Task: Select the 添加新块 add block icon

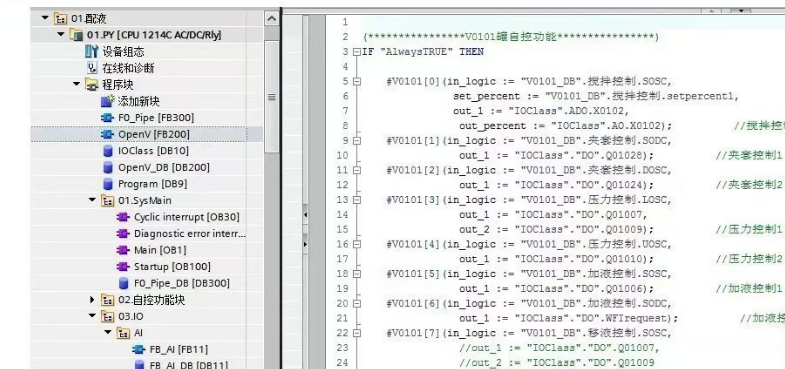Action: [x=108, y=101]
